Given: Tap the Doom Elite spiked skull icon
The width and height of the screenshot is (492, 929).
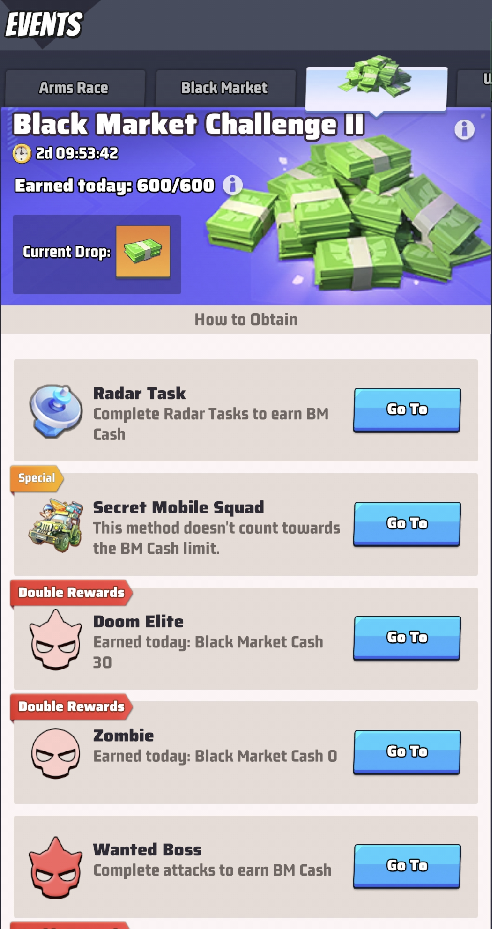Looking at the screenshot, I should [x=56, y=639].
